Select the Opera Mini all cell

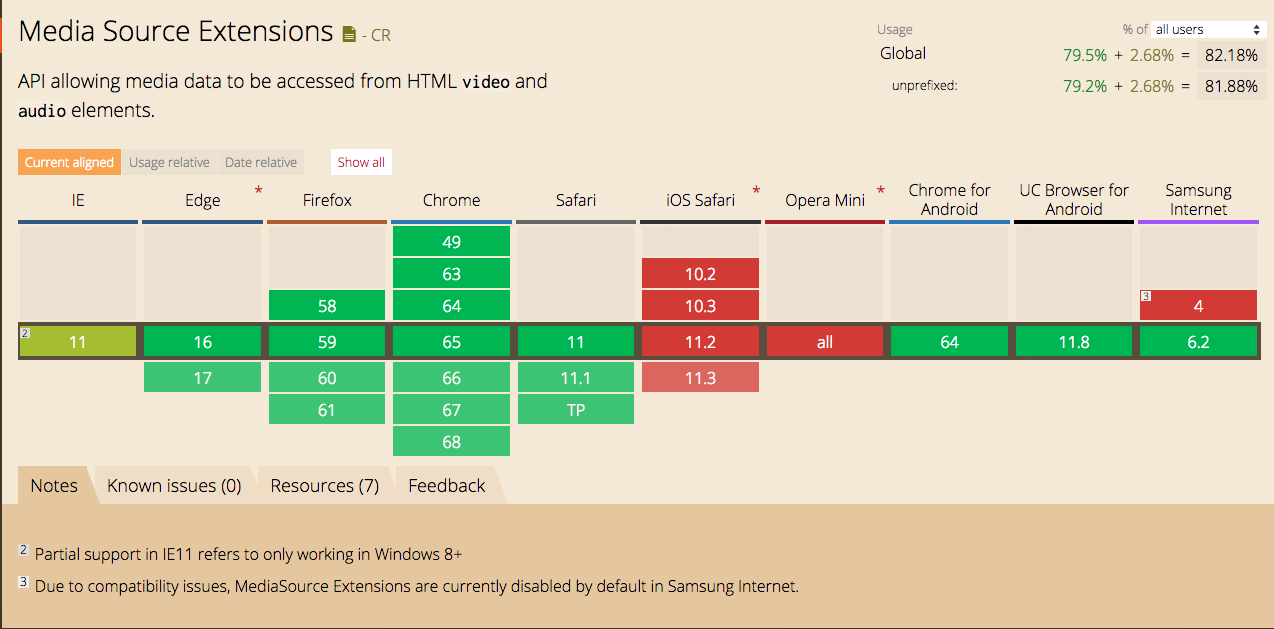(825, 342)
